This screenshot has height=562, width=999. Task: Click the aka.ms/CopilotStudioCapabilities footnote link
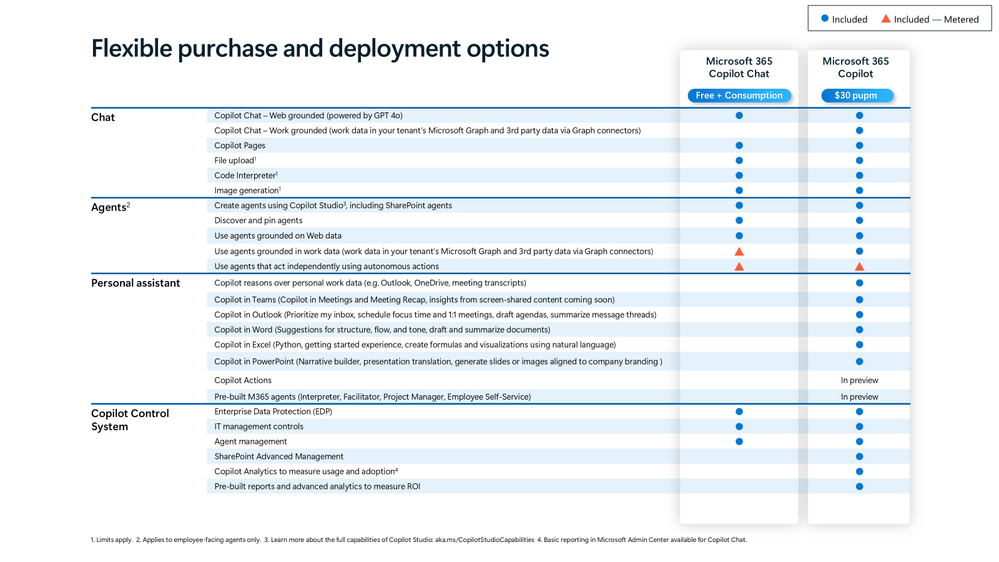click(485, 540)
